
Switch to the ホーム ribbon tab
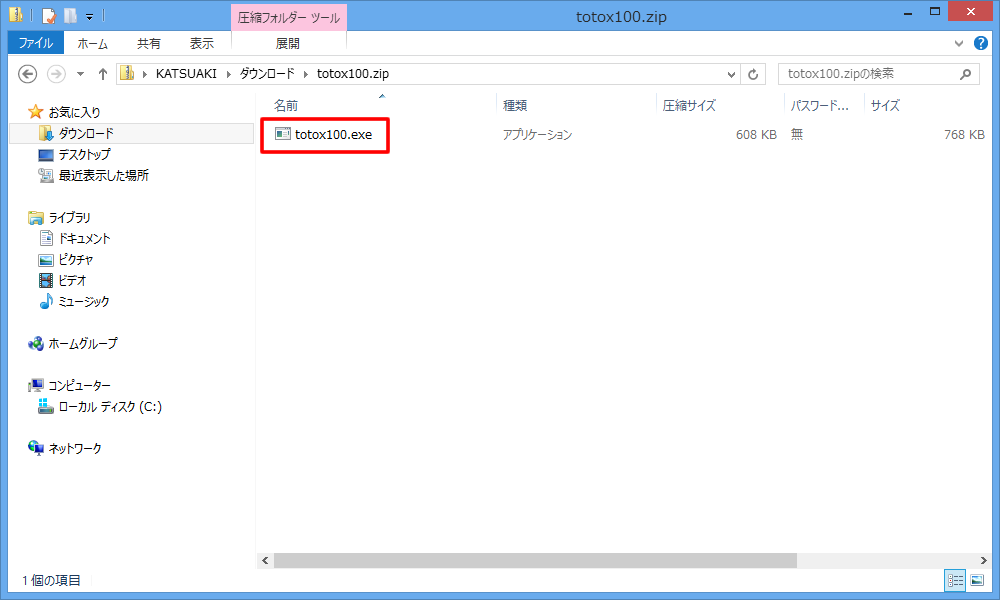coord(92,43)
